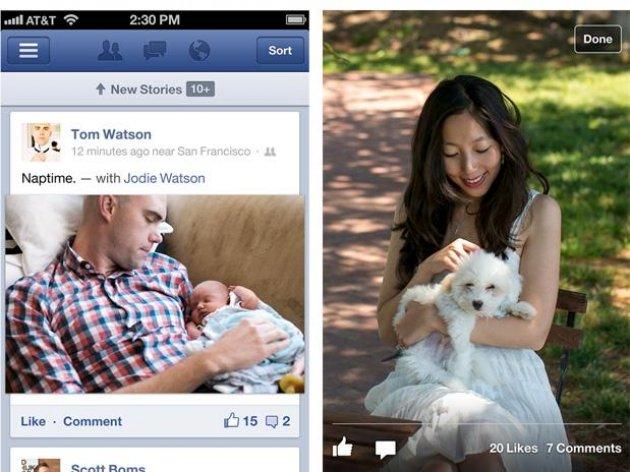
Task: View the Naptime photo
Action: pos(155,294)
